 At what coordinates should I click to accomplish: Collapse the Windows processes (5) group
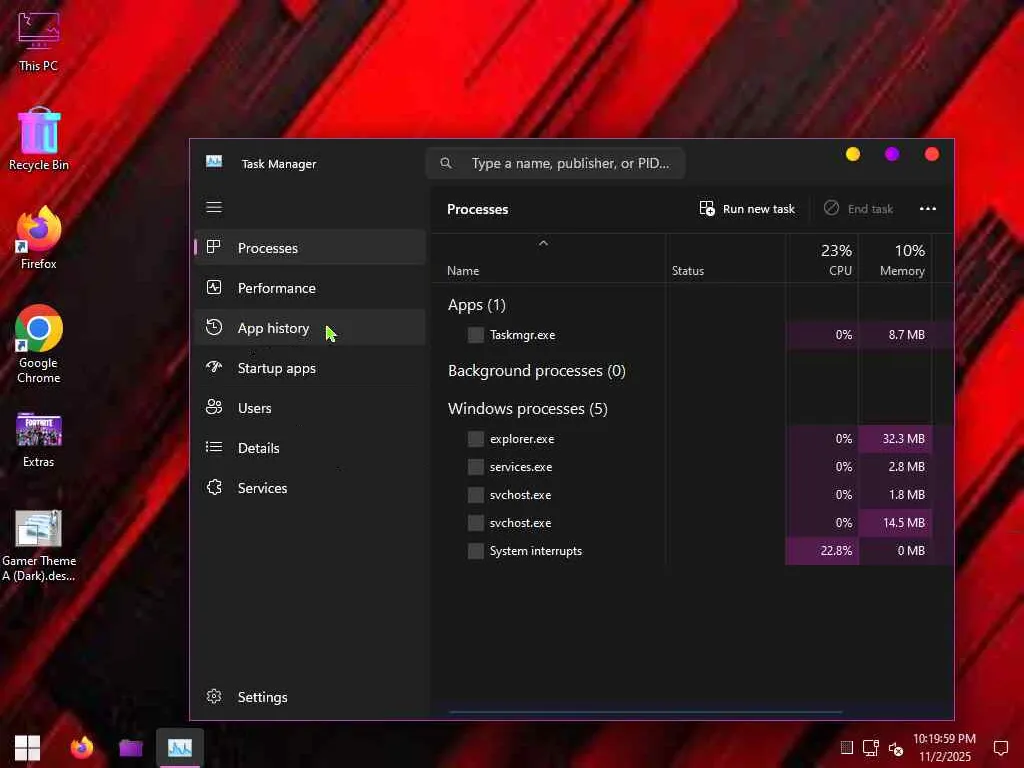coord(528,409)
